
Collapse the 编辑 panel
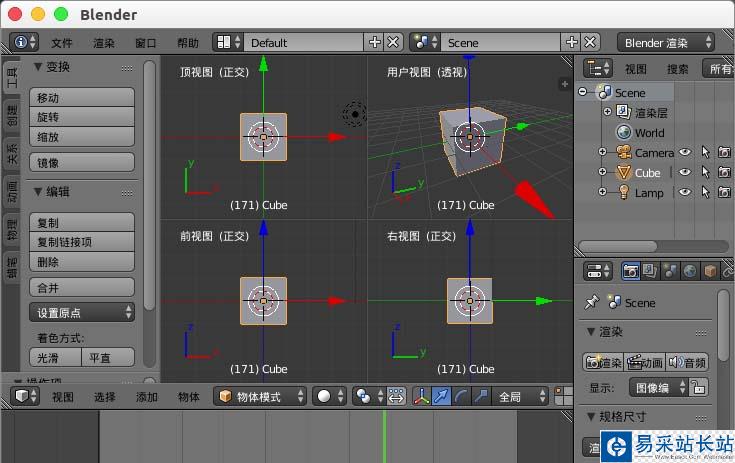pyautogui.click(x=38, y=191)
